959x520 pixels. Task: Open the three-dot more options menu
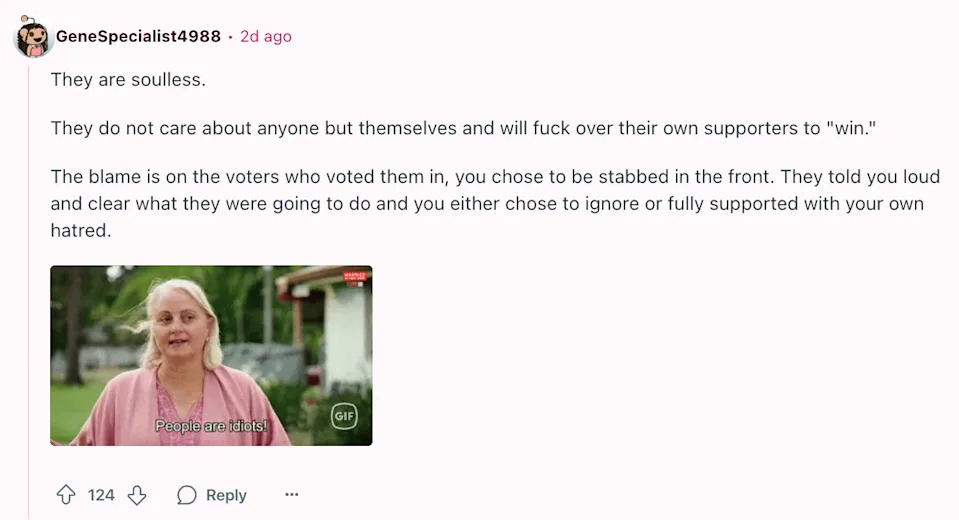292,494
